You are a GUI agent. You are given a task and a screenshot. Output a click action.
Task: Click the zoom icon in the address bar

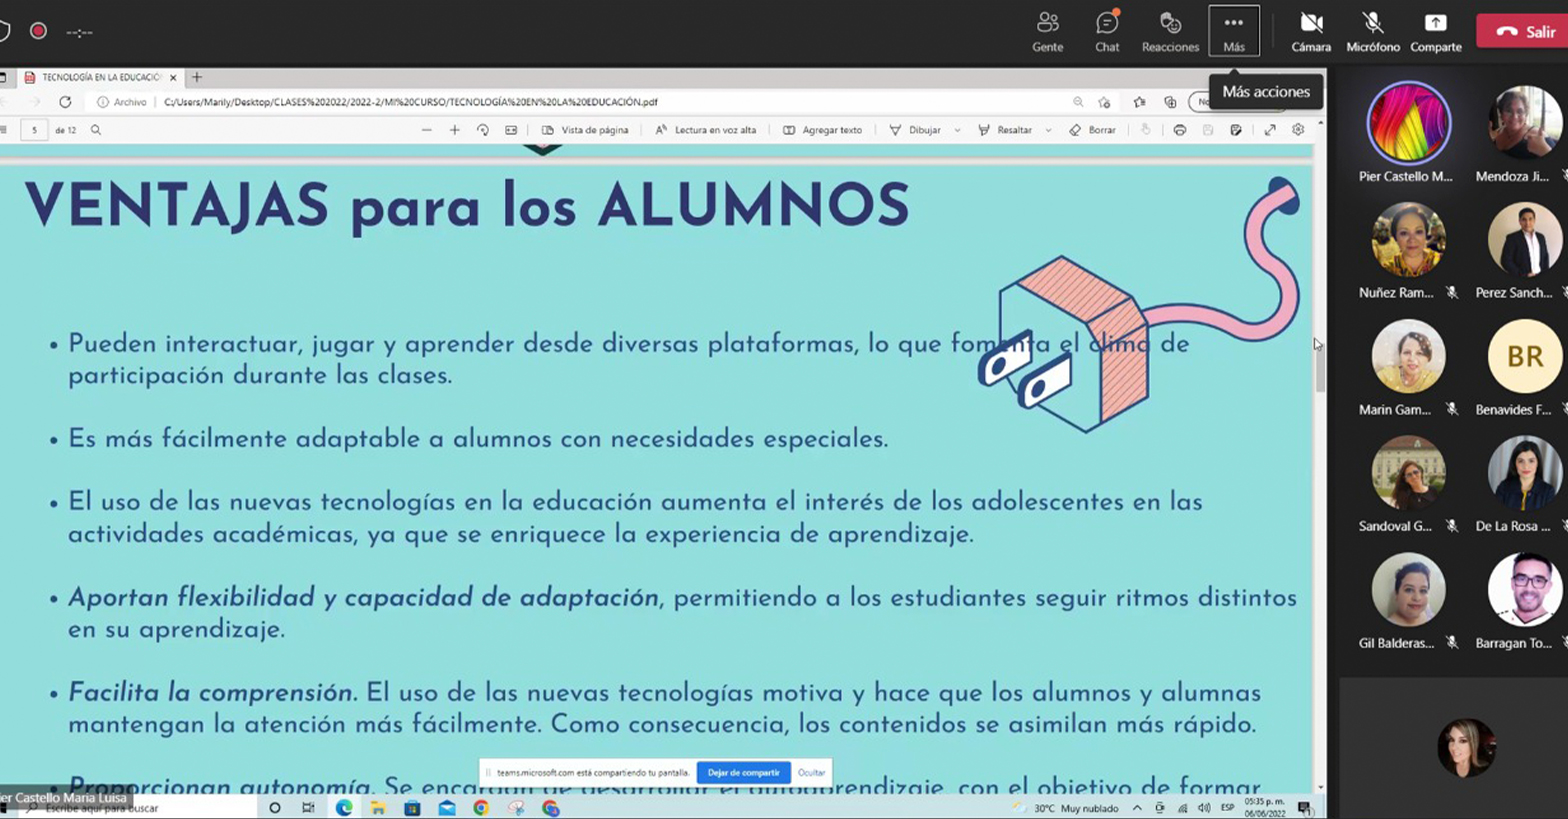1078,102
